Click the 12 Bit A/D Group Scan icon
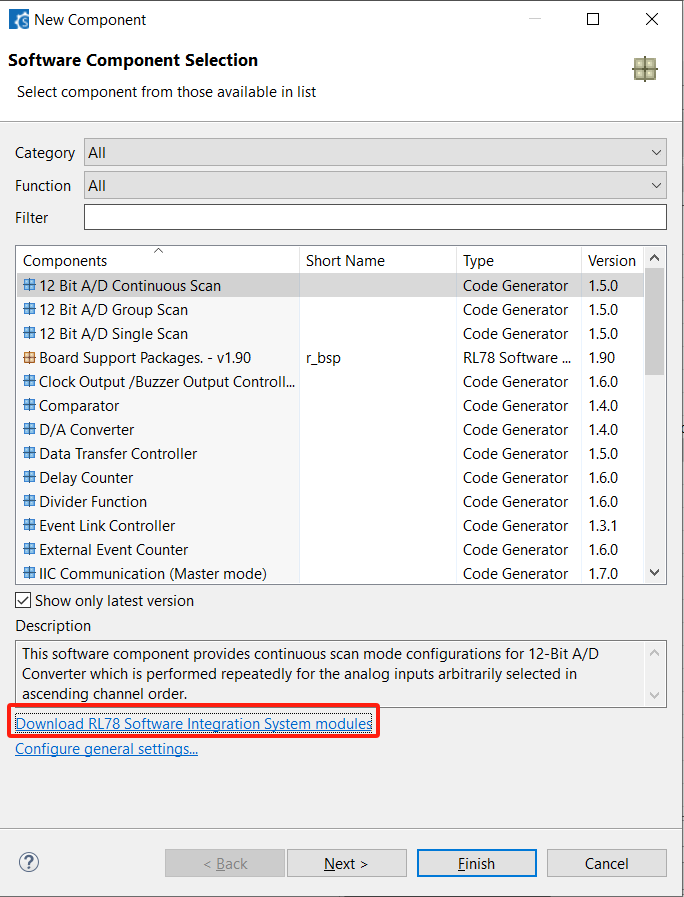The width and height of the screenshot is (684, 897). (29, 310)
